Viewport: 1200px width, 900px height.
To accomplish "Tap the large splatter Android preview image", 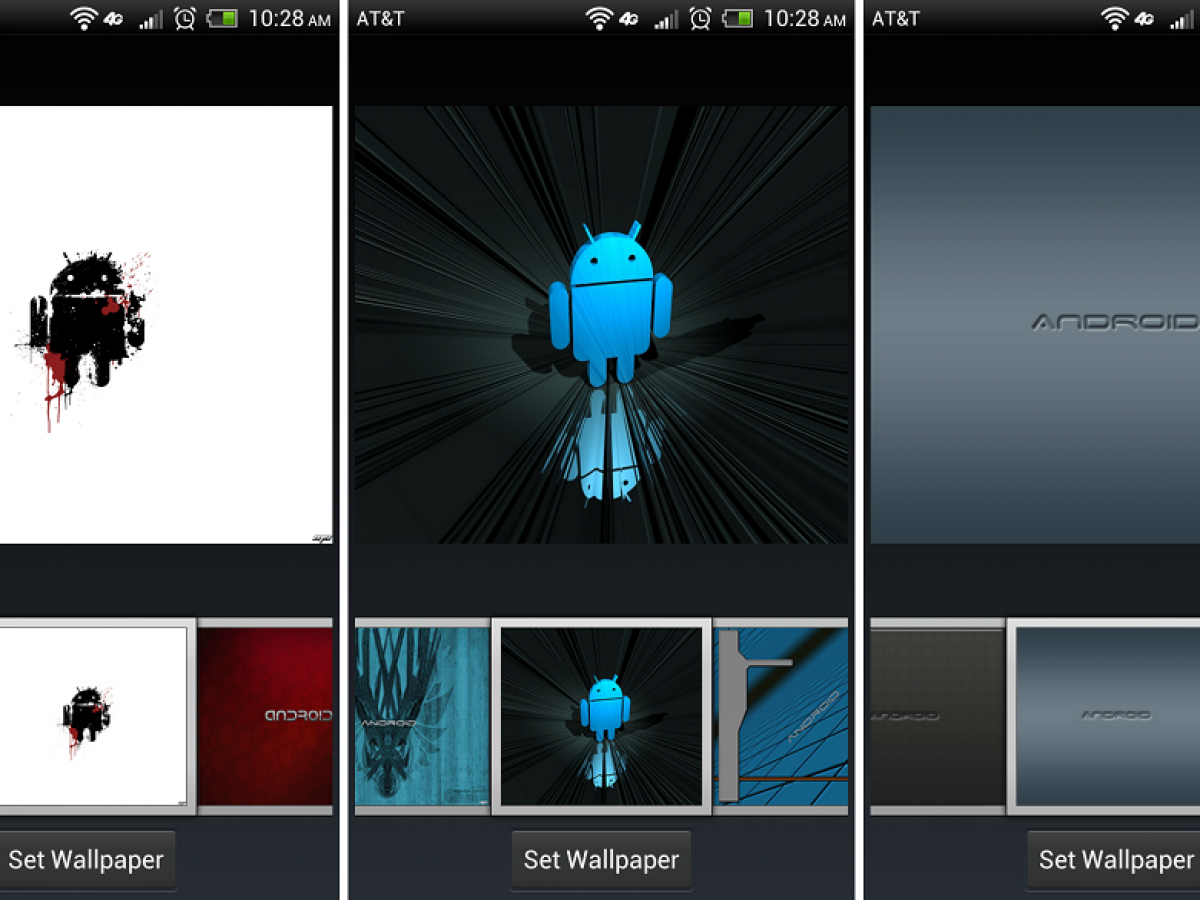I will [166, 325].
